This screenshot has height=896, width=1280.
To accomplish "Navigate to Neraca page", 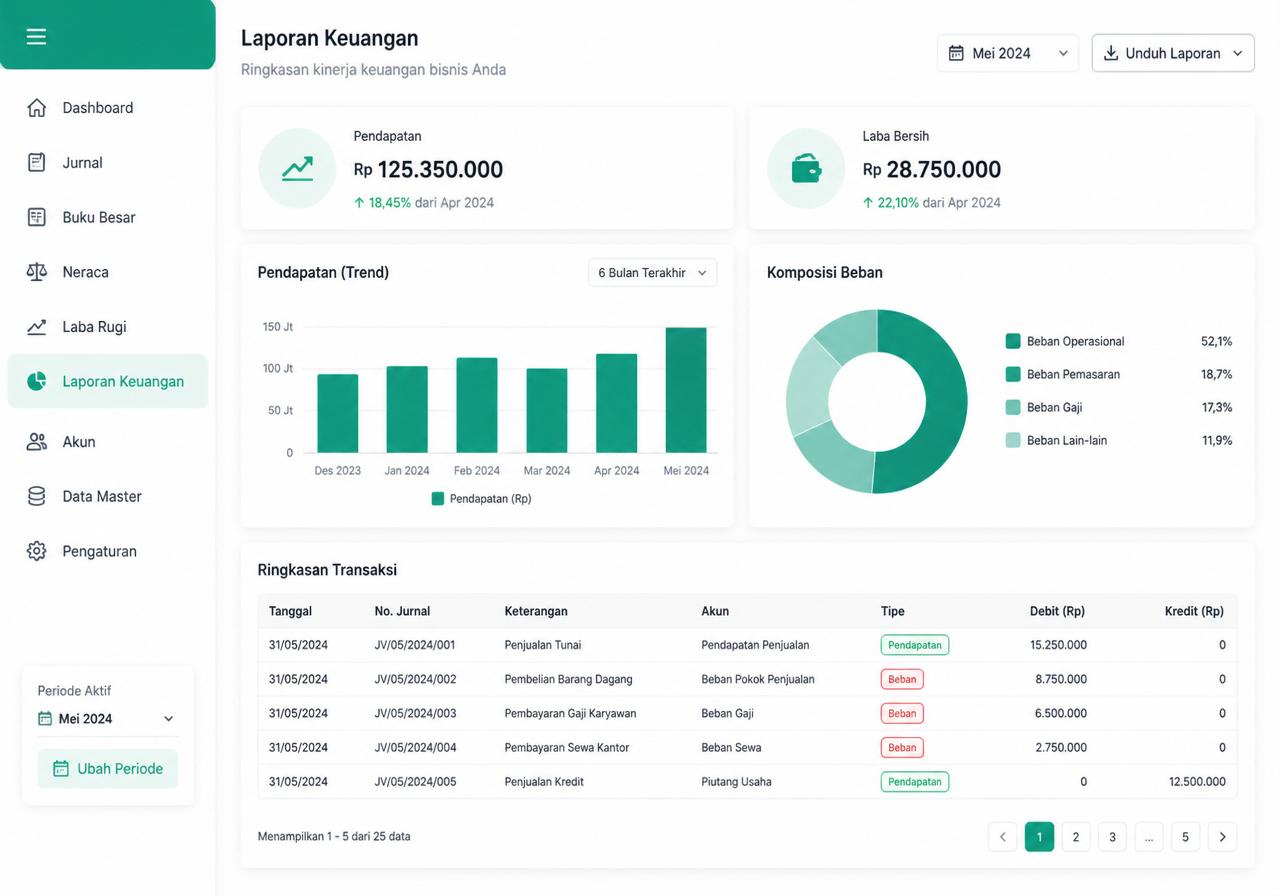I will pyautogui.click(x=108, y=272).
